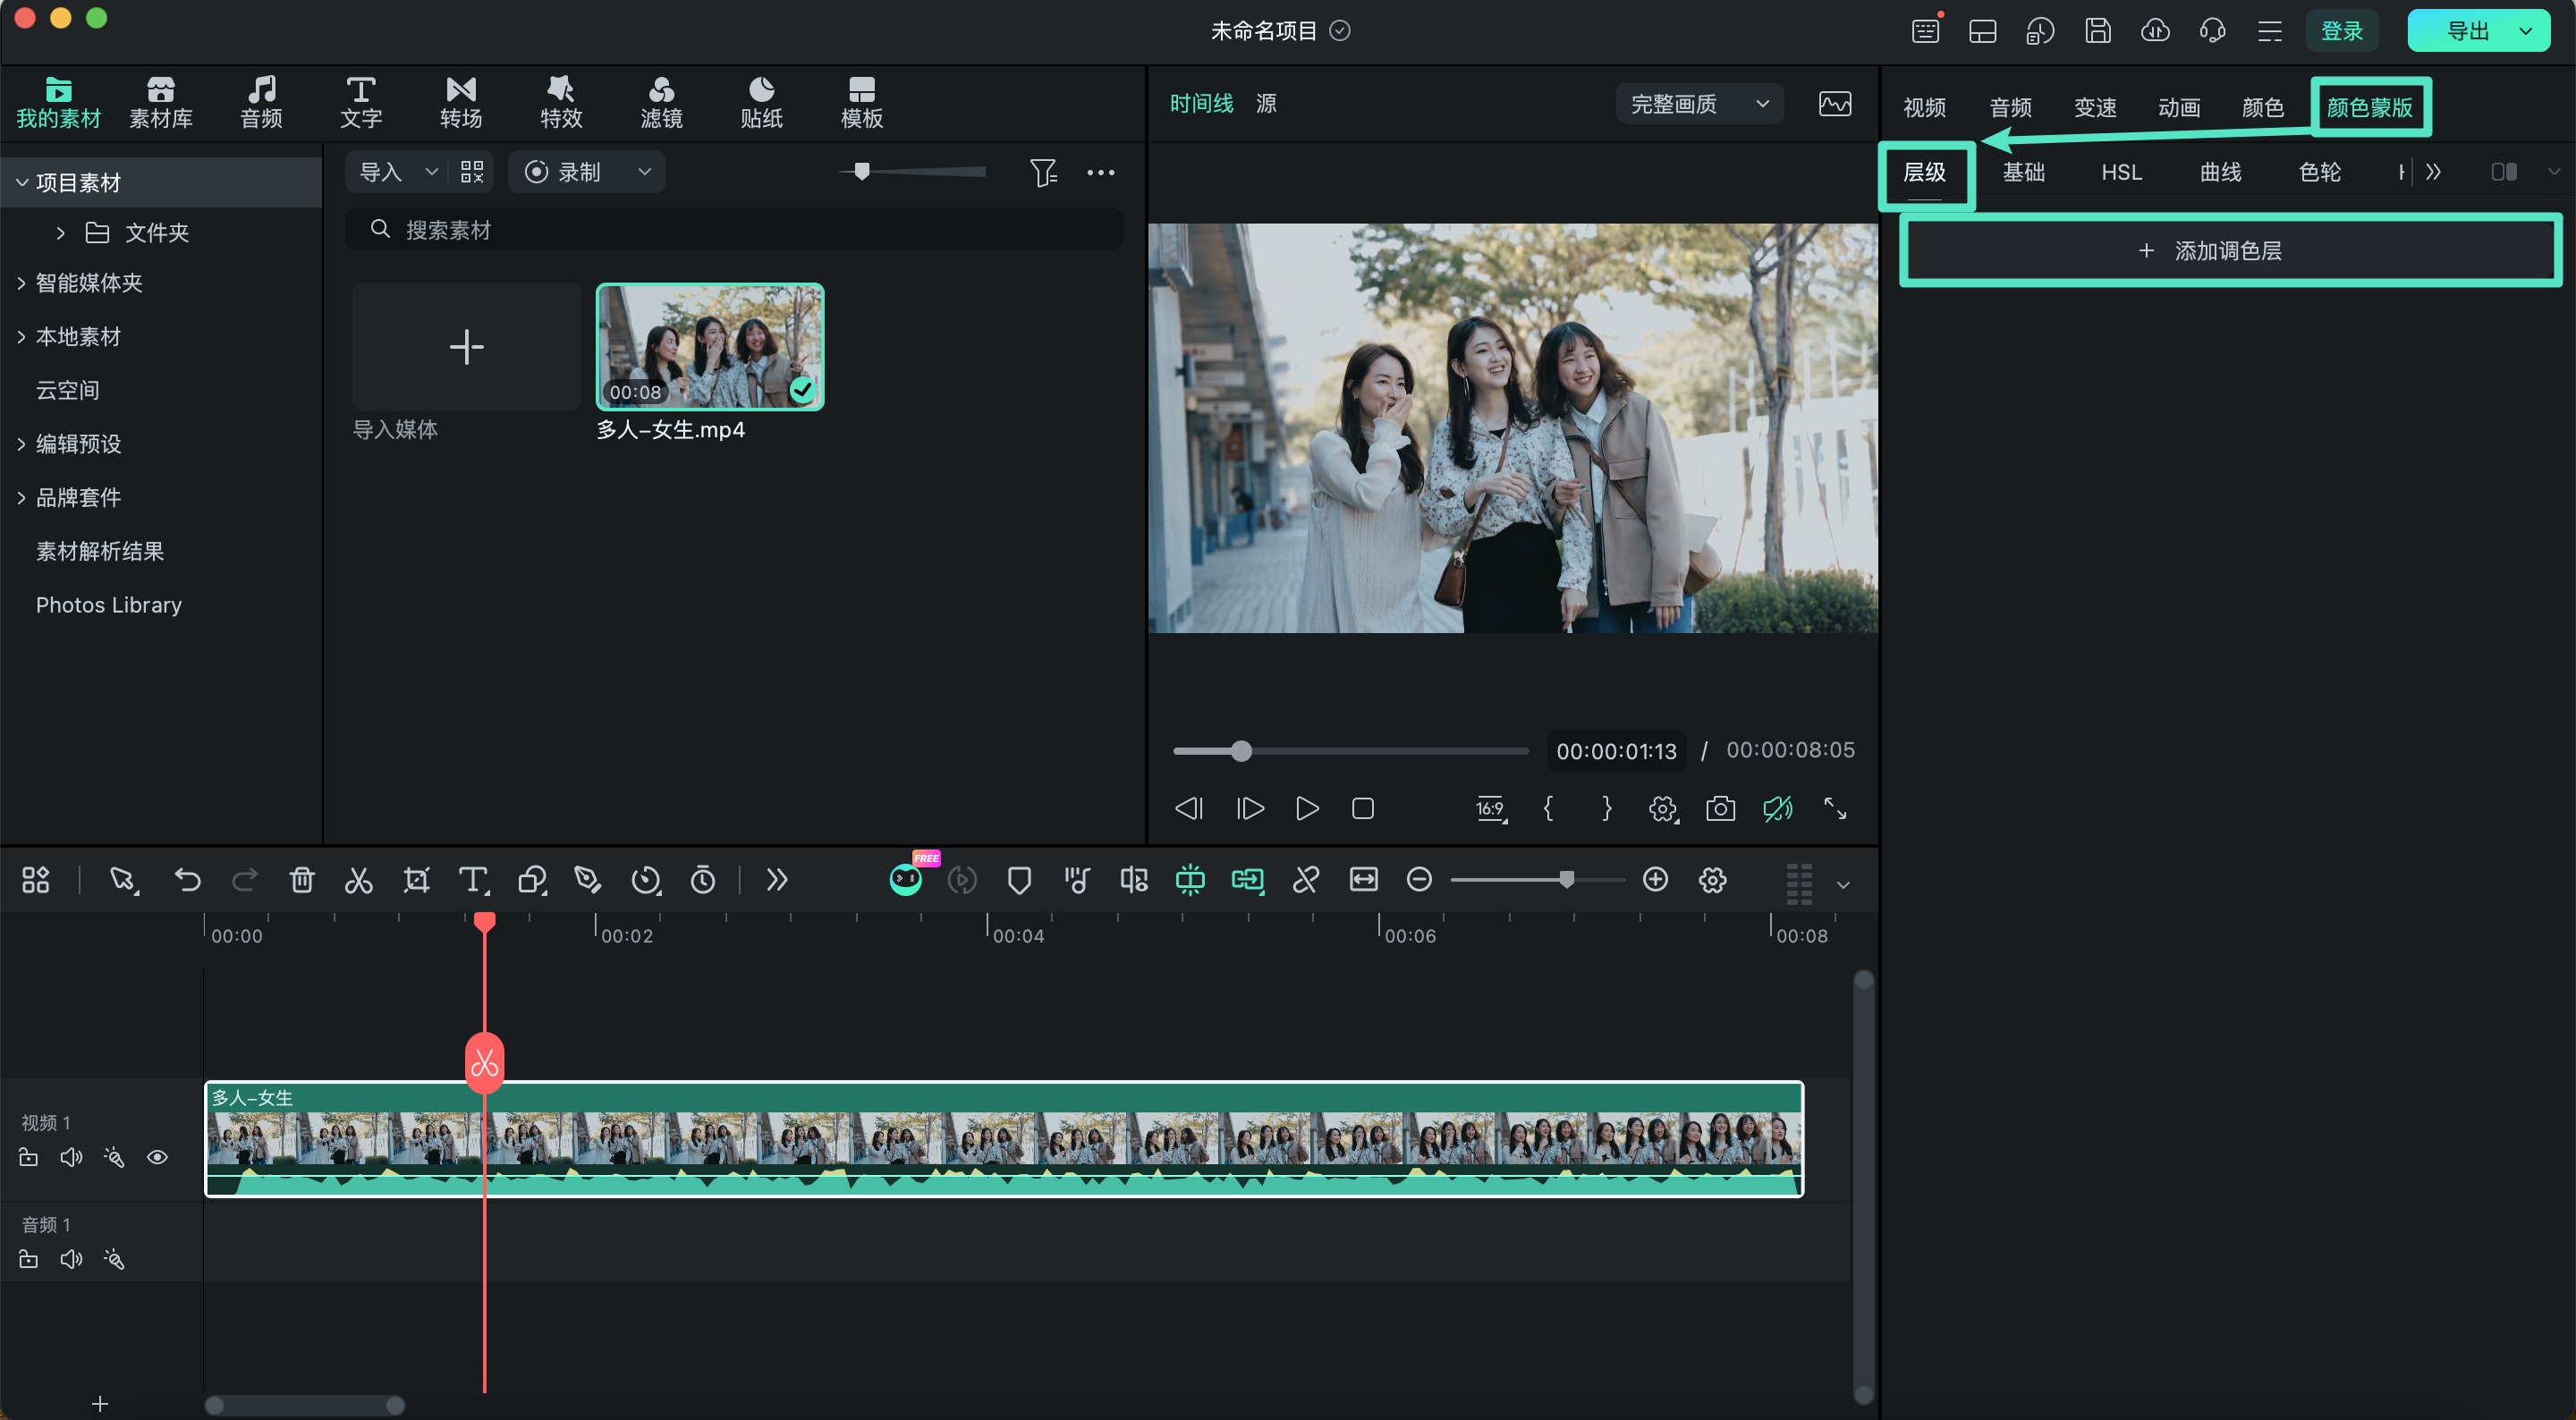Click the zoom-out minus circle on timeline
The image size is (2576, 1420).
1419,879
